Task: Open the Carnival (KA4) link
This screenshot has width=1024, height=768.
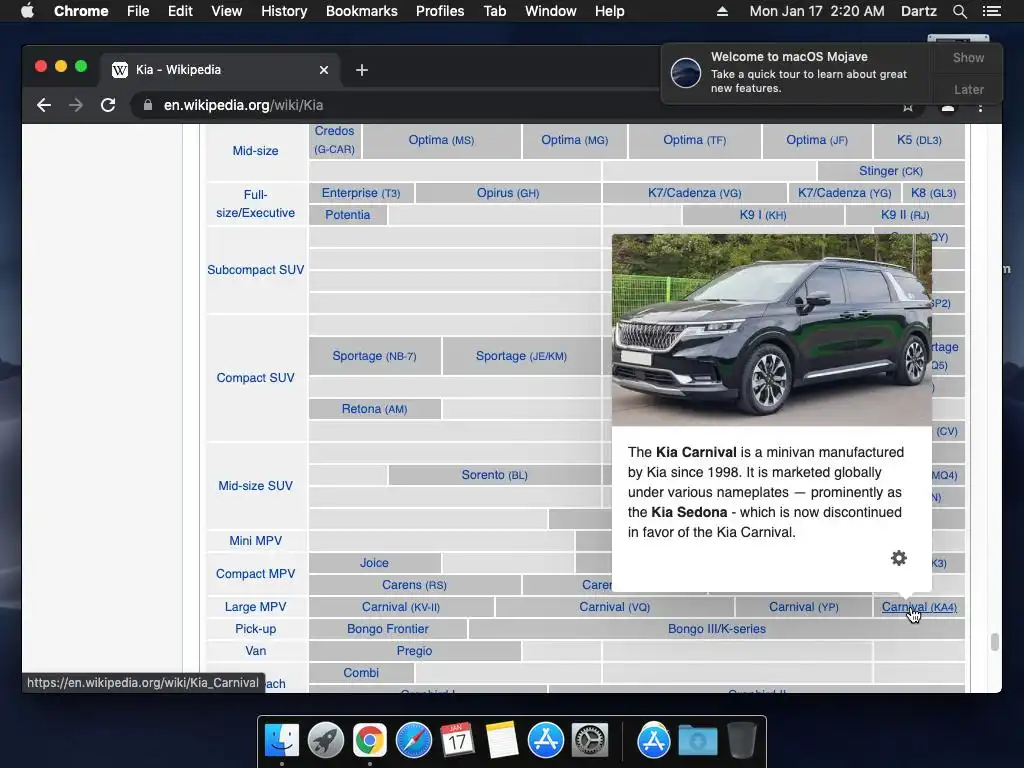Action: (919, 607)
